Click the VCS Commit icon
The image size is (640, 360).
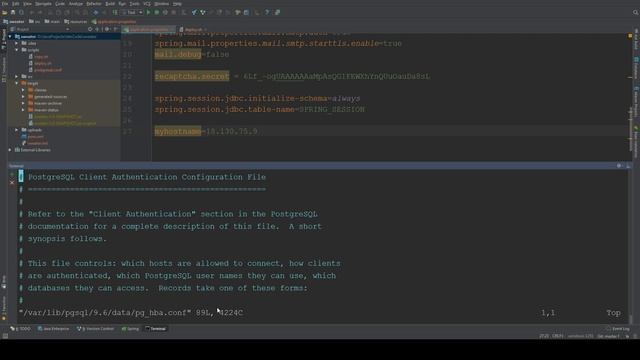pos(203,13)
